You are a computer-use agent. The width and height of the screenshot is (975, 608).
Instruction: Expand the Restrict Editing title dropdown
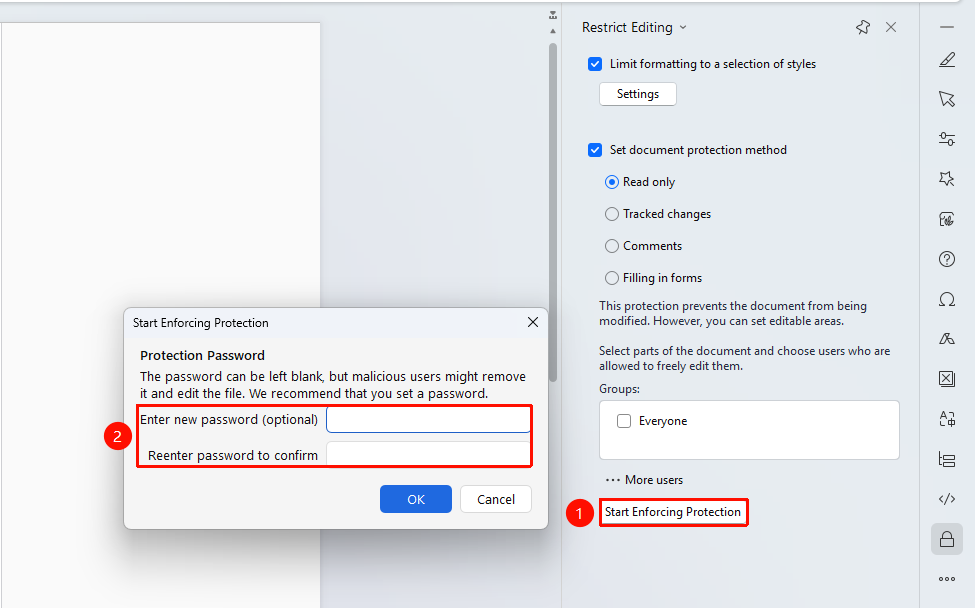tap(683, 27)
